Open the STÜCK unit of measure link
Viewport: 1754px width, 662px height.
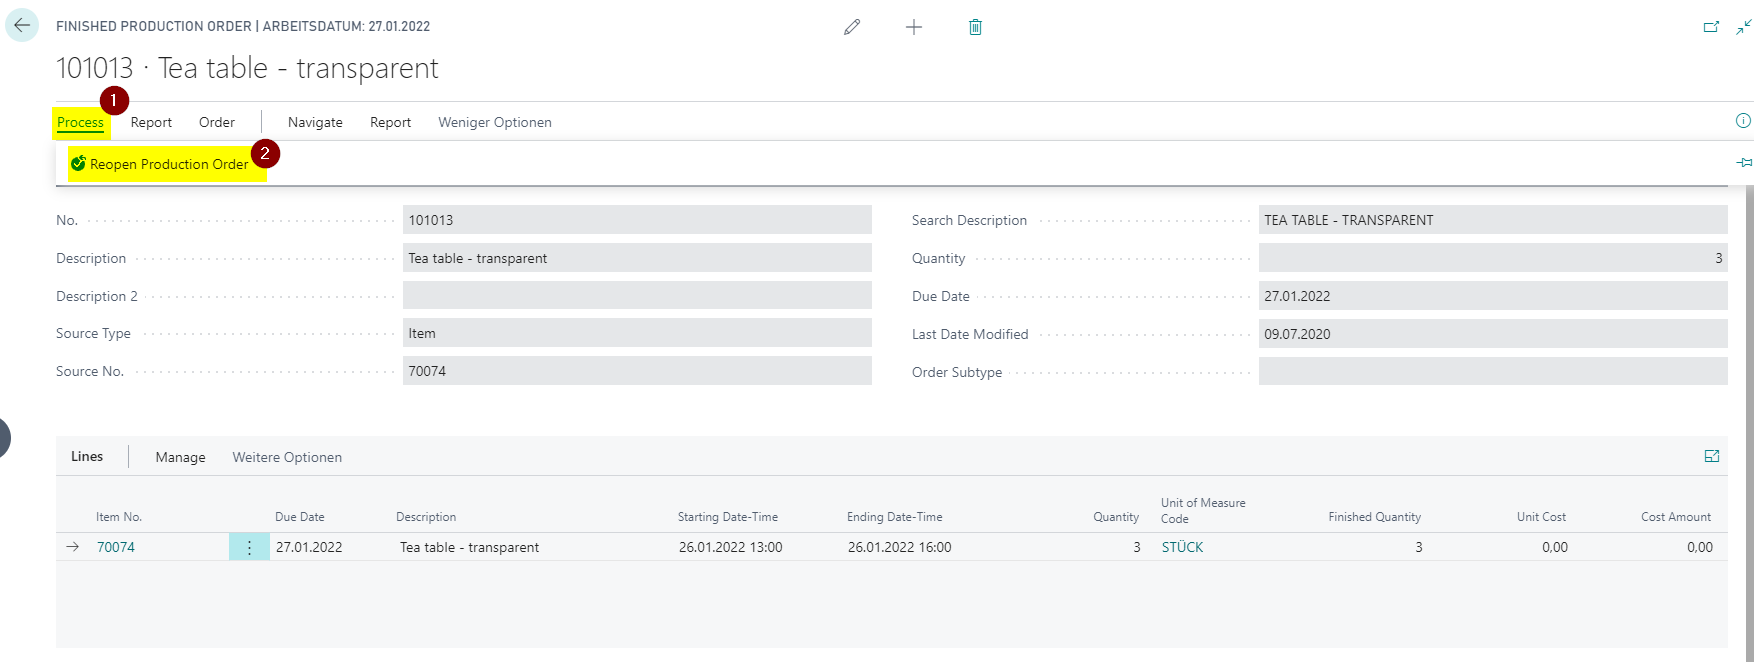click(1182, 547)
